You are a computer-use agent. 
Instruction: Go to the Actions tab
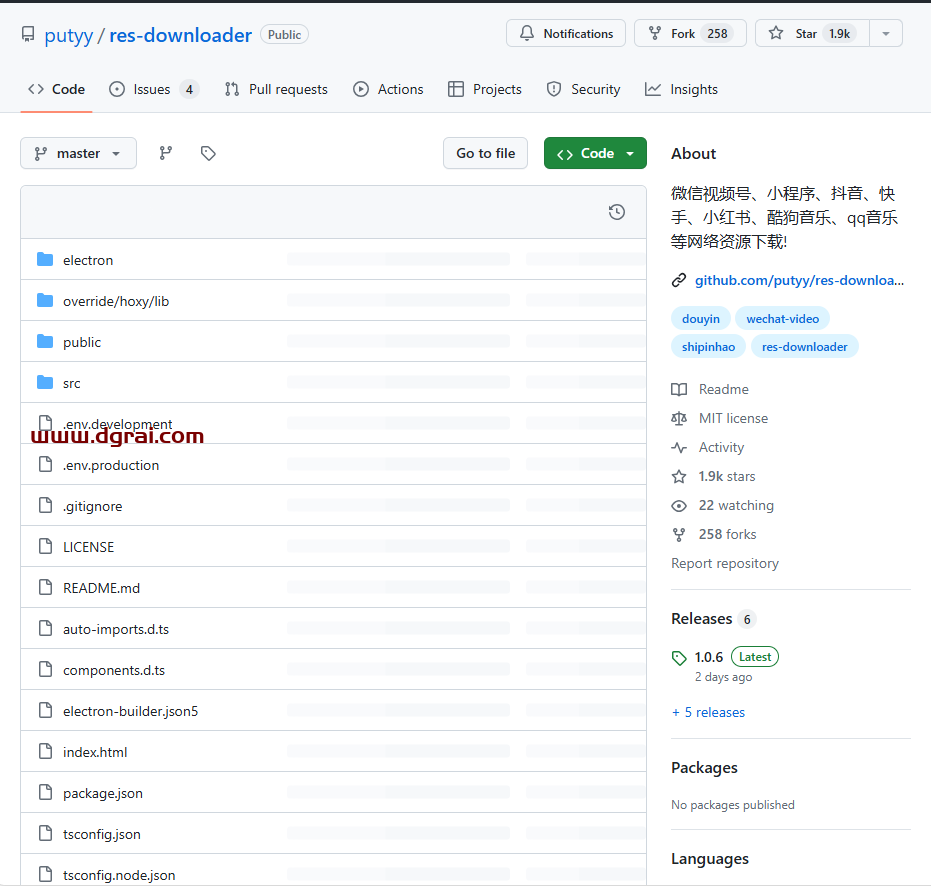click(388, 89)
